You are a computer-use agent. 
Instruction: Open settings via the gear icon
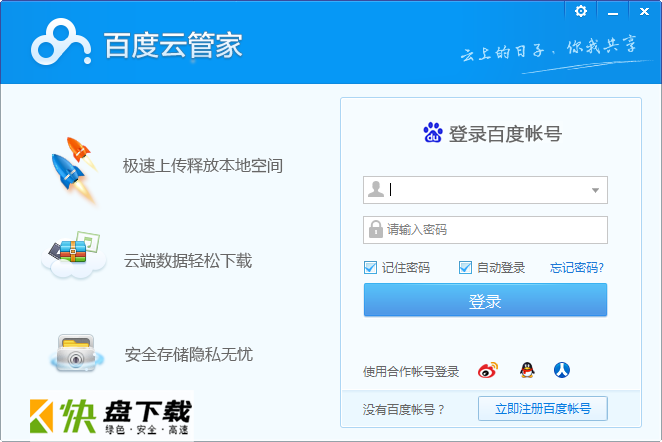581,11
